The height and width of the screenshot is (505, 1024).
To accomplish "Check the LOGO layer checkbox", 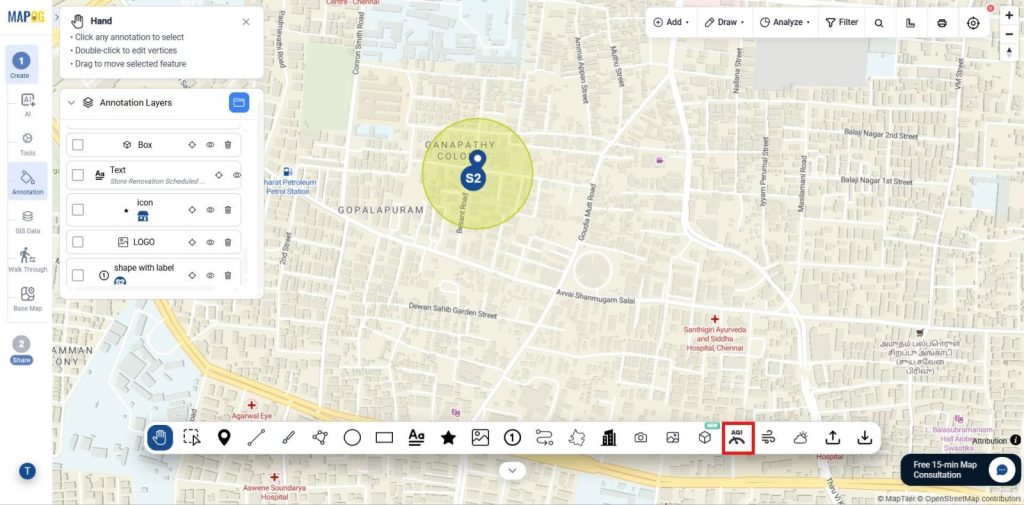I will (x=78, y=242).
